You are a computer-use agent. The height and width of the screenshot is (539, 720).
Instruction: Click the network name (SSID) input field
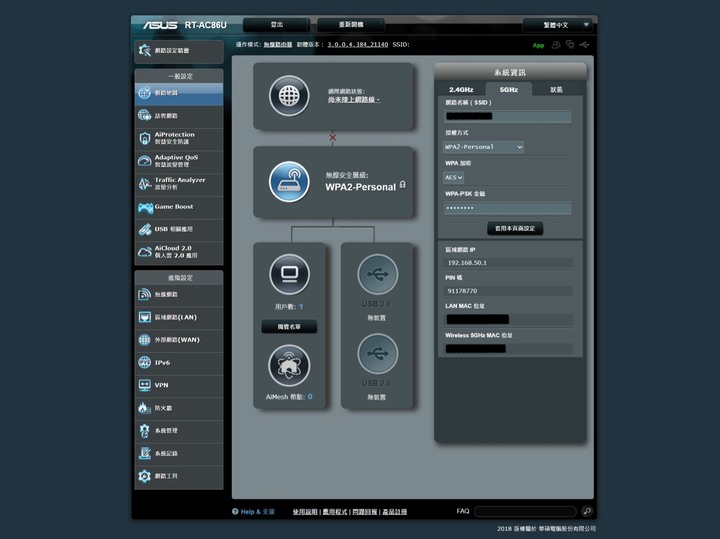coord(508,117)
